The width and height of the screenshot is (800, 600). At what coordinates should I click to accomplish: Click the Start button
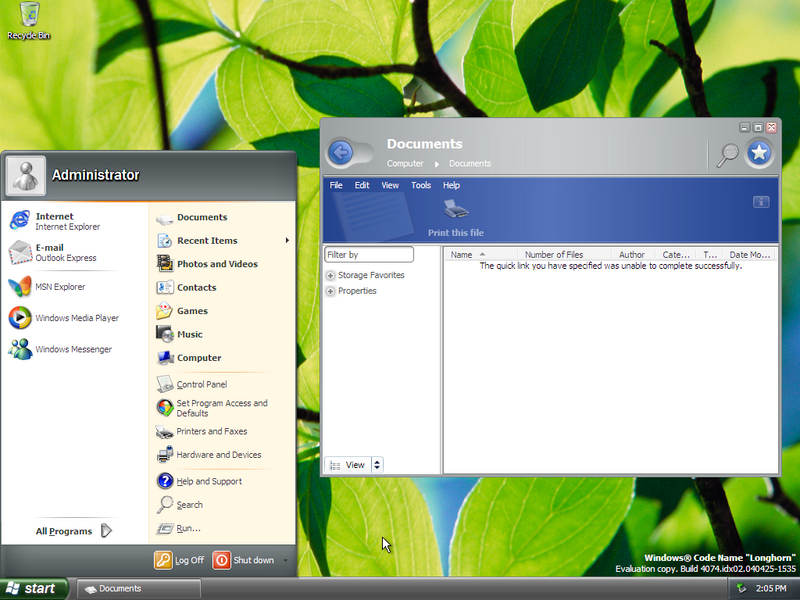(34, 589)
